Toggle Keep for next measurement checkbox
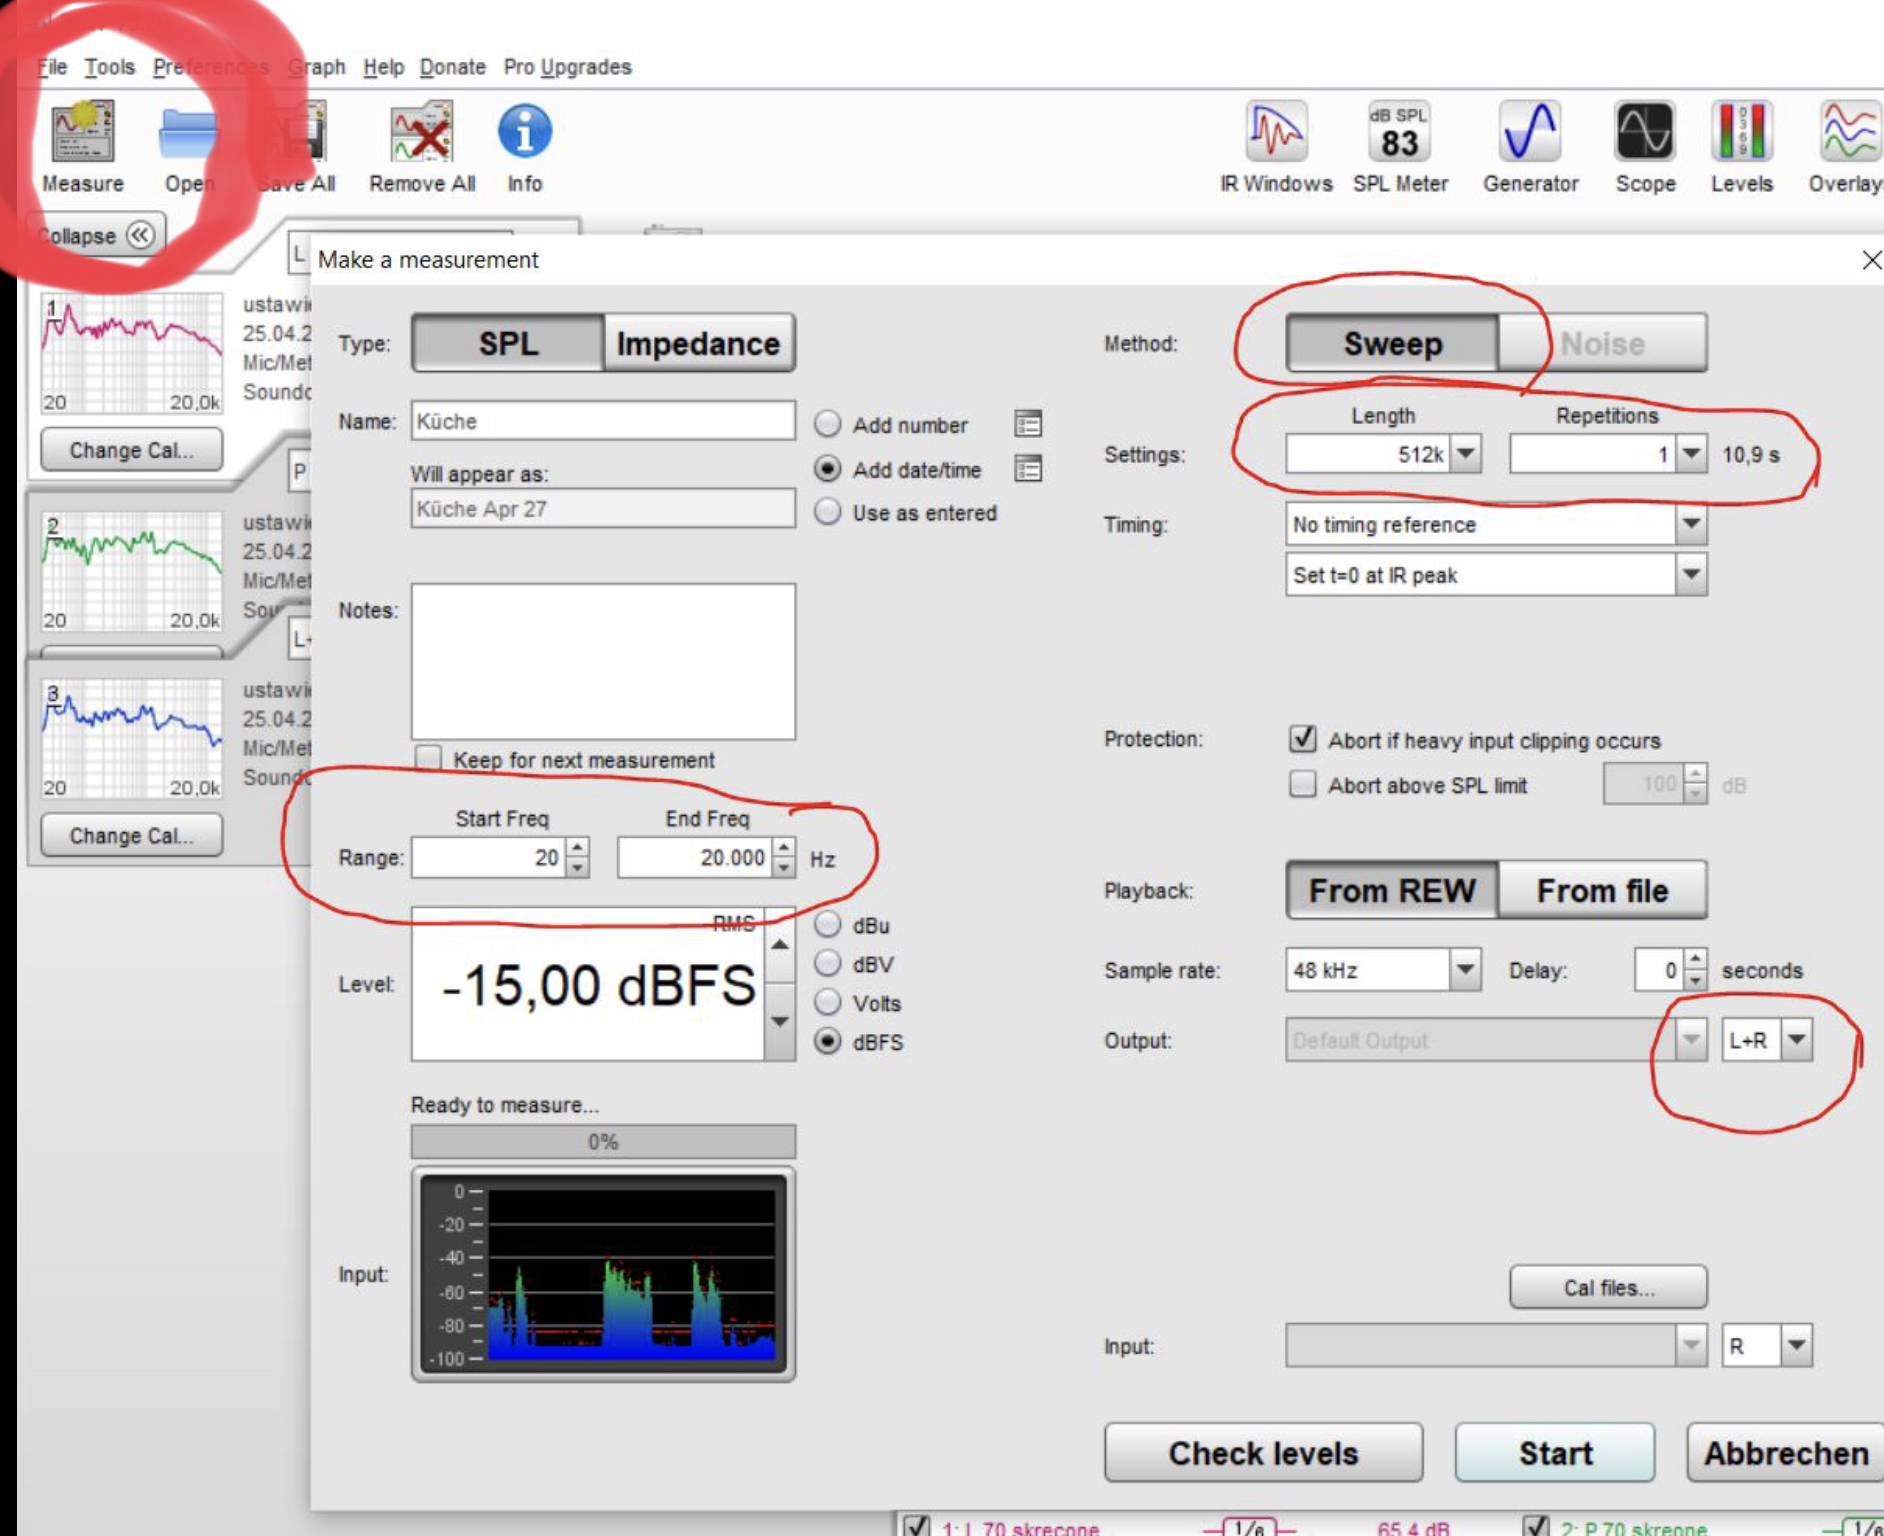The image size is (1884, 1536). [428, 758]
